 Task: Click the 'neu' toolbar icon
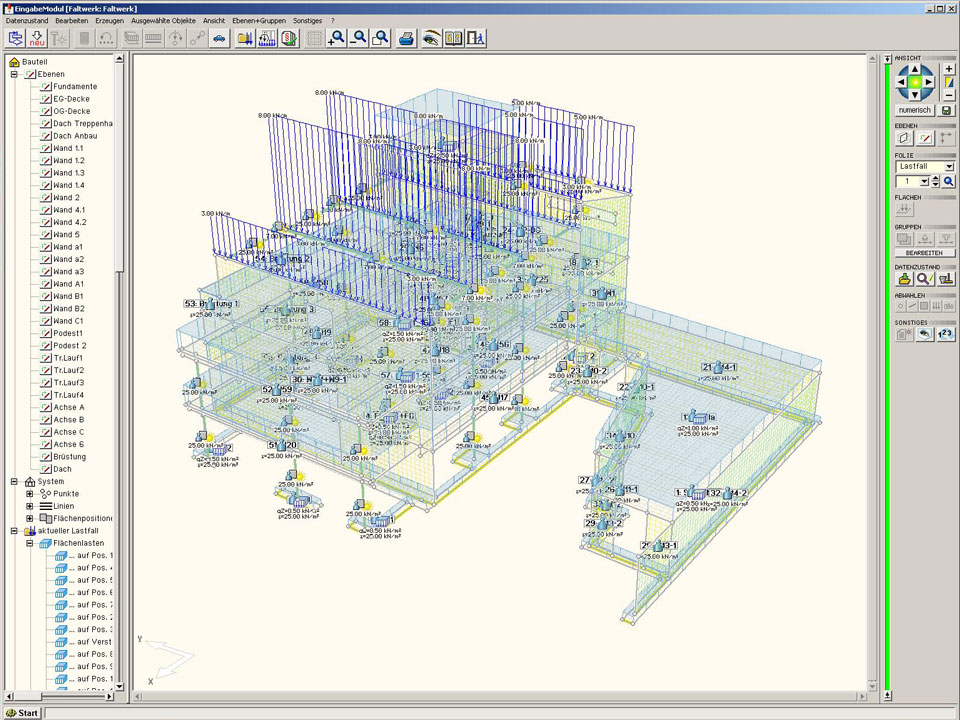point(38,39)
